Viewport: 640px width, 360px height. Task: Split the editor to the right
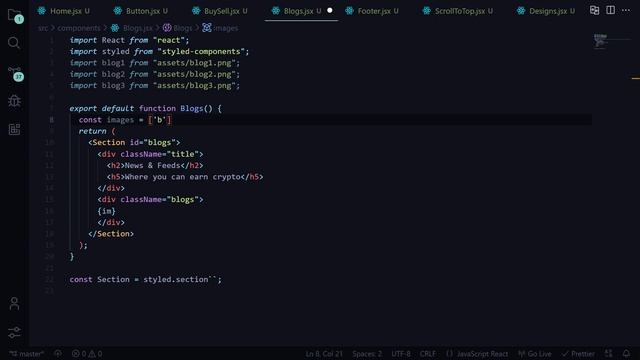coord(610,10)
